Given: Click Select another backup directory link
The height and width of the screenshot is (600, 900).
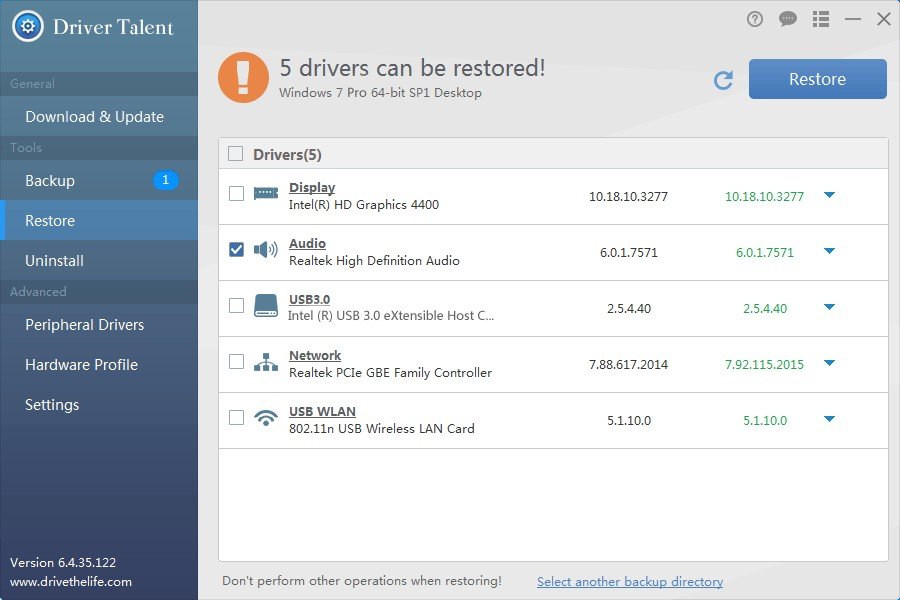Looking at the screenshot, I should 630,582.
